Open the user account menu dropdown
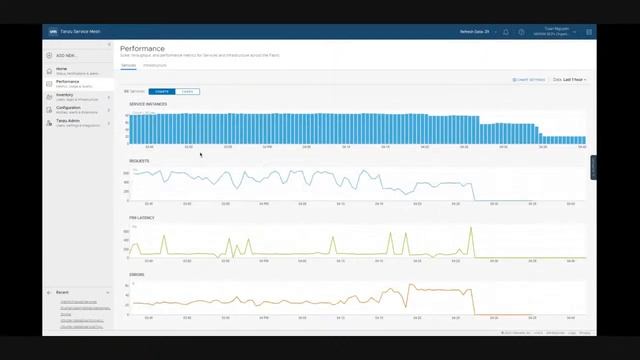Viewport: 640px width, 360px height. click(x=555, y=31)
